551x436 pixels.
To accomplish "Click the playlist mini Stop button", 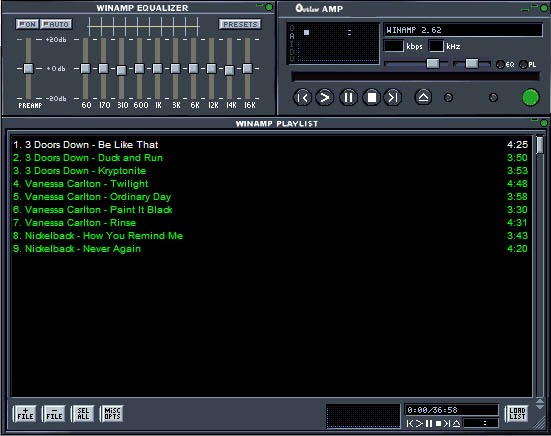I will click(438, 424).
